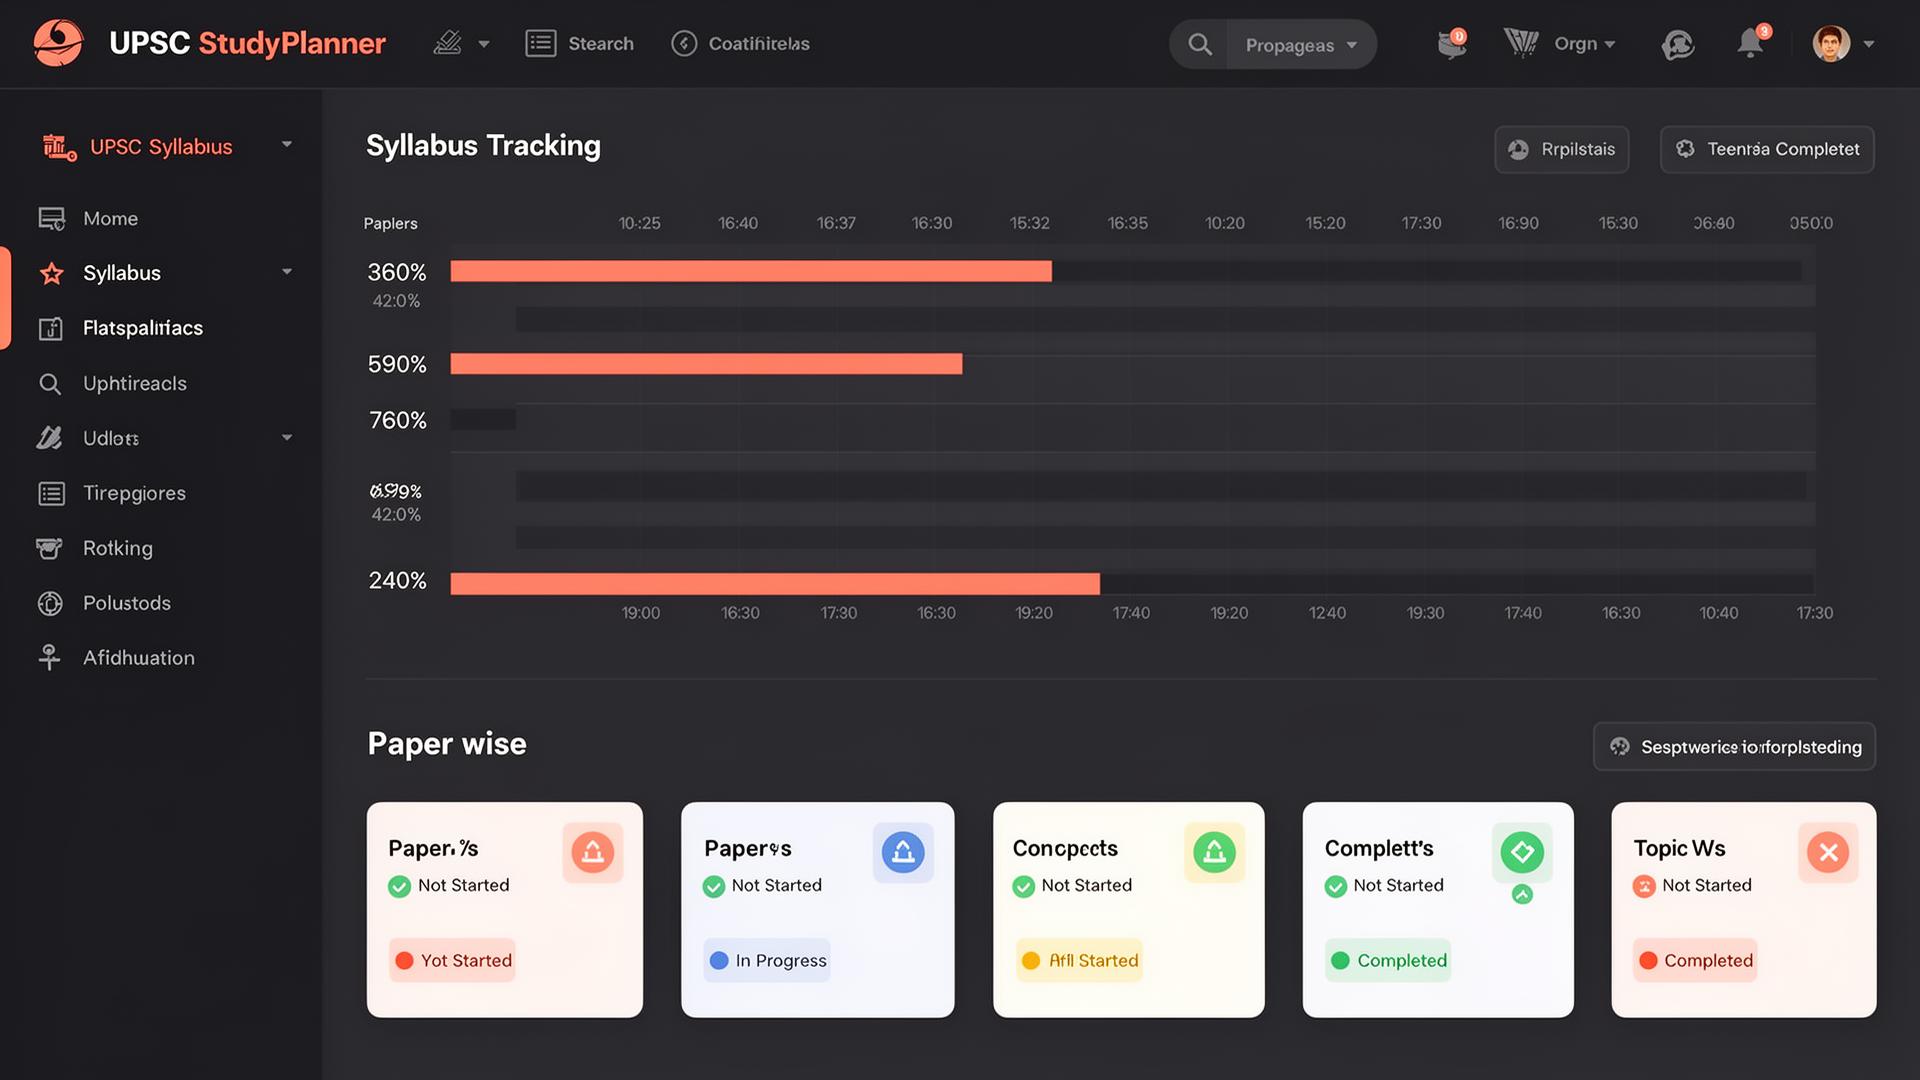The width and height of the screenshot is (1920, 1080).
Task: Click the 19:00 time label below the chart
Action: pyautogui.click(x=641, y=613)
